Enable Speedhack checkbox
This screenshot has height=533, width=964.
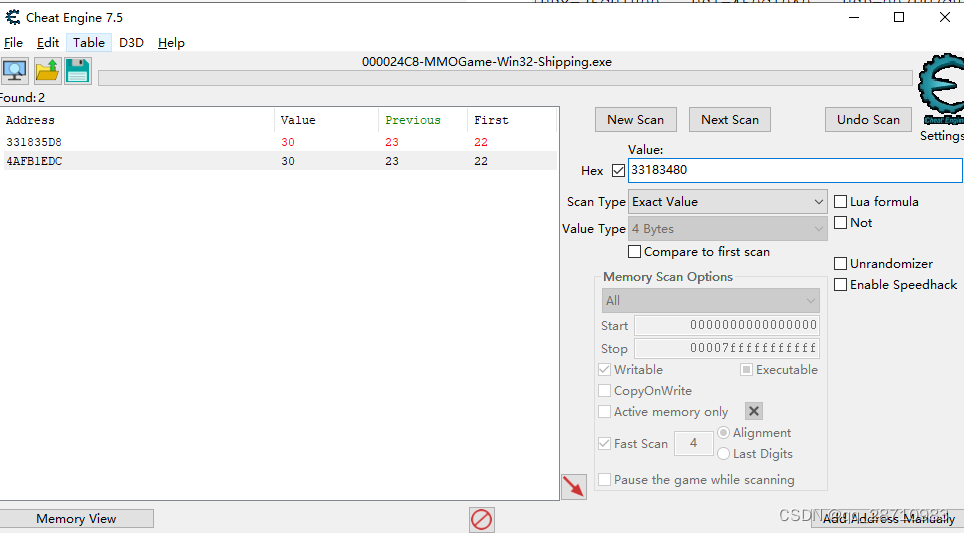840,285
